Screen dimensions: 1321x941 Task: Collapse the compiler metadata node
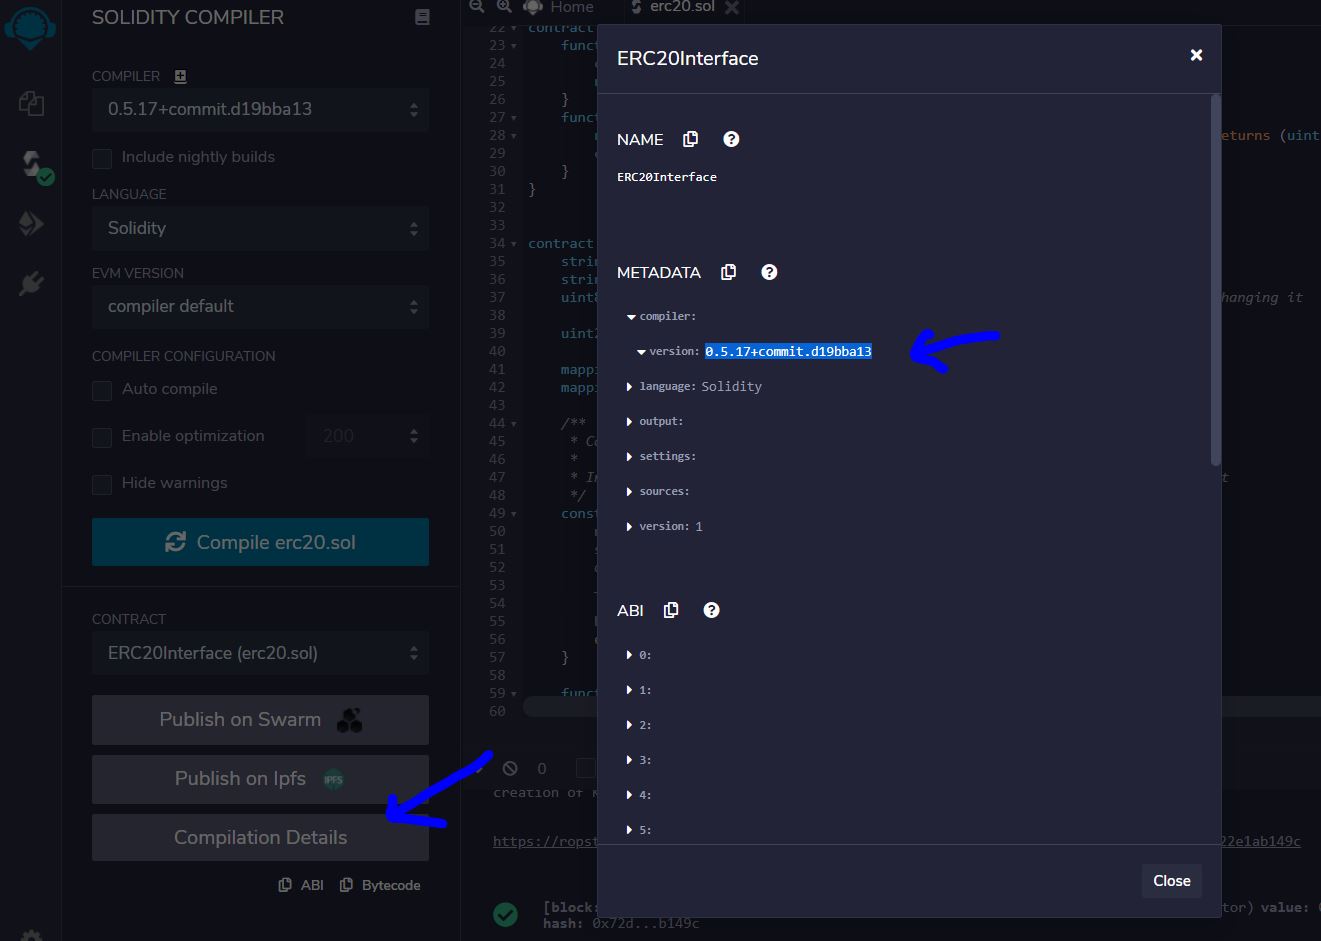(631, 317)
